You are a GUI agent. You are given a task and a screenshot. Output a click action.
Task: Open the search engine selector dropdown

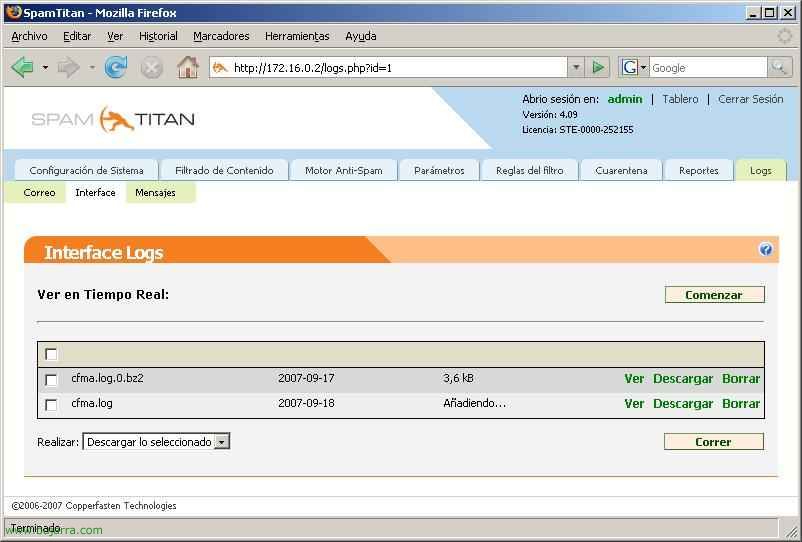[643, 67]
